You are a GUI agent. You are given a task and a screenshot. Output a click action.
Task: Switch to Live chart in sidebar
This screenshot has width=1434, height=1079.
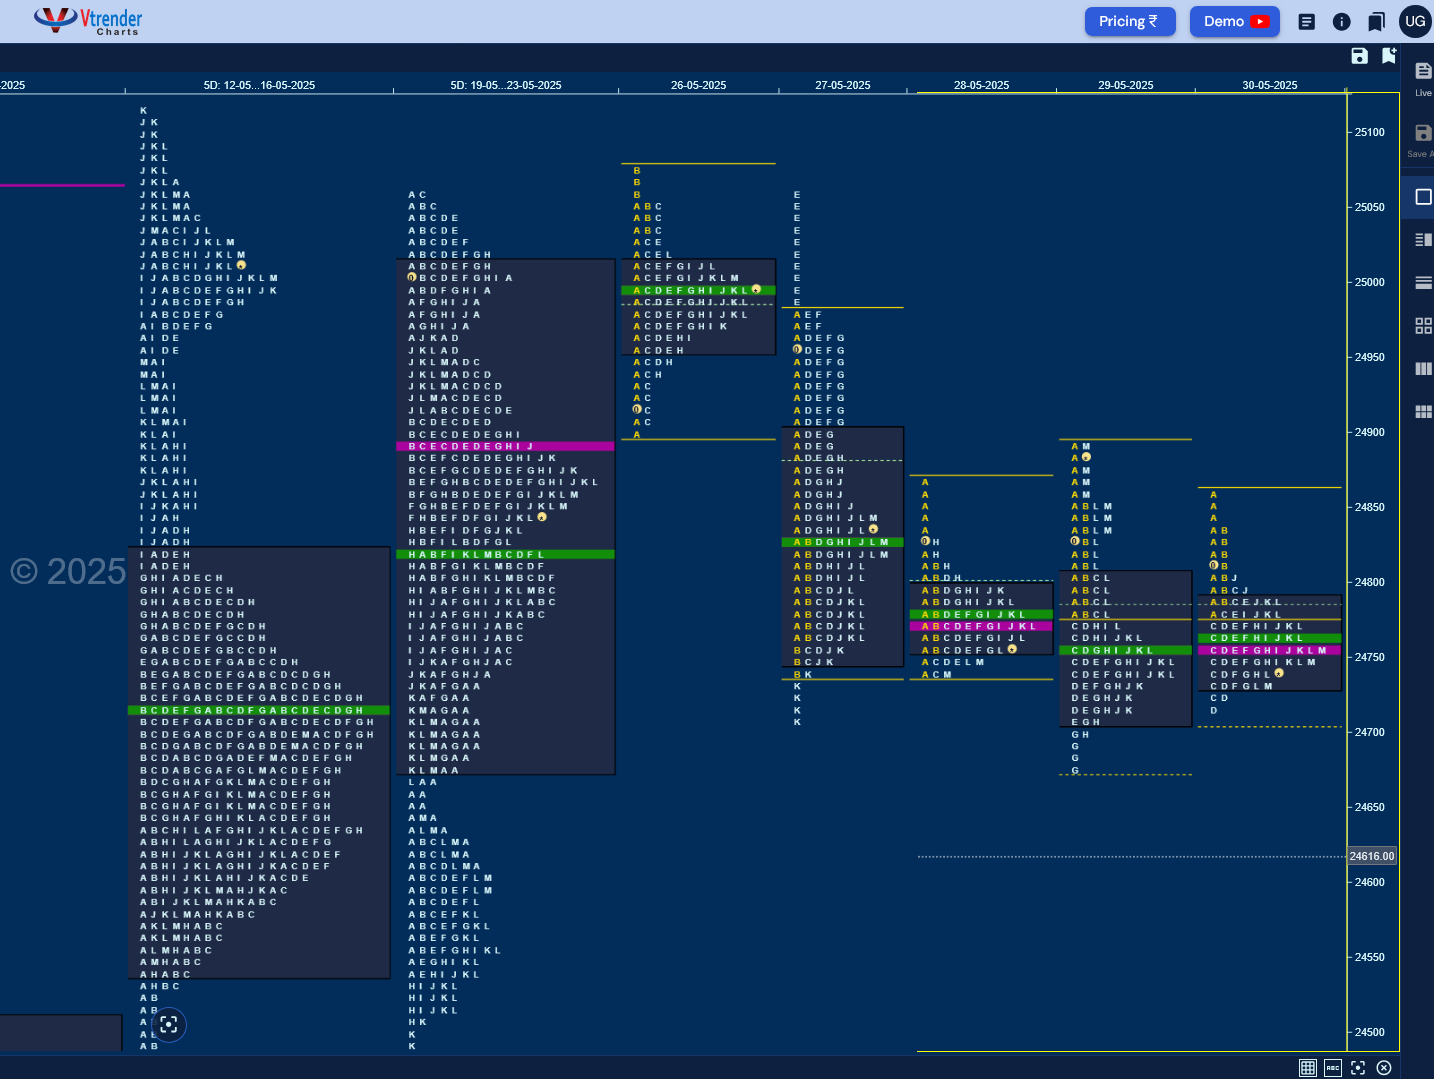1423,78
